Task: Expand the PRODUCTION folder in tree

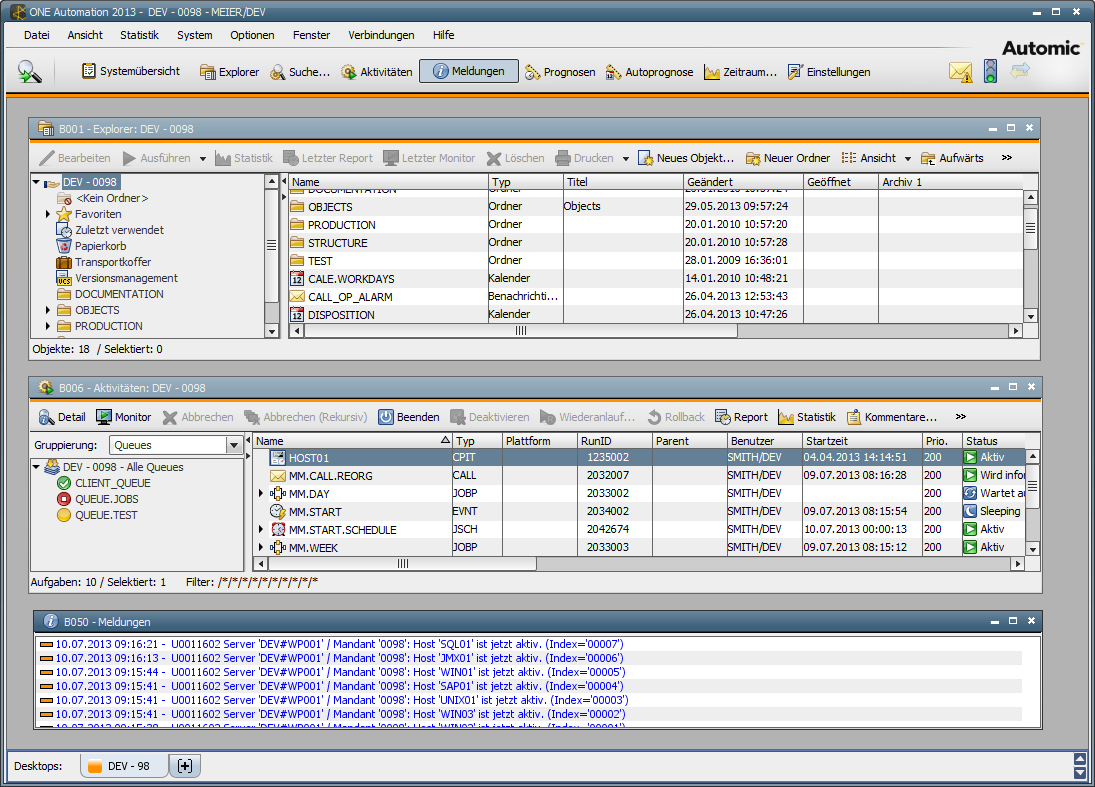Action: pyautogui.click(x=47, y=326)
